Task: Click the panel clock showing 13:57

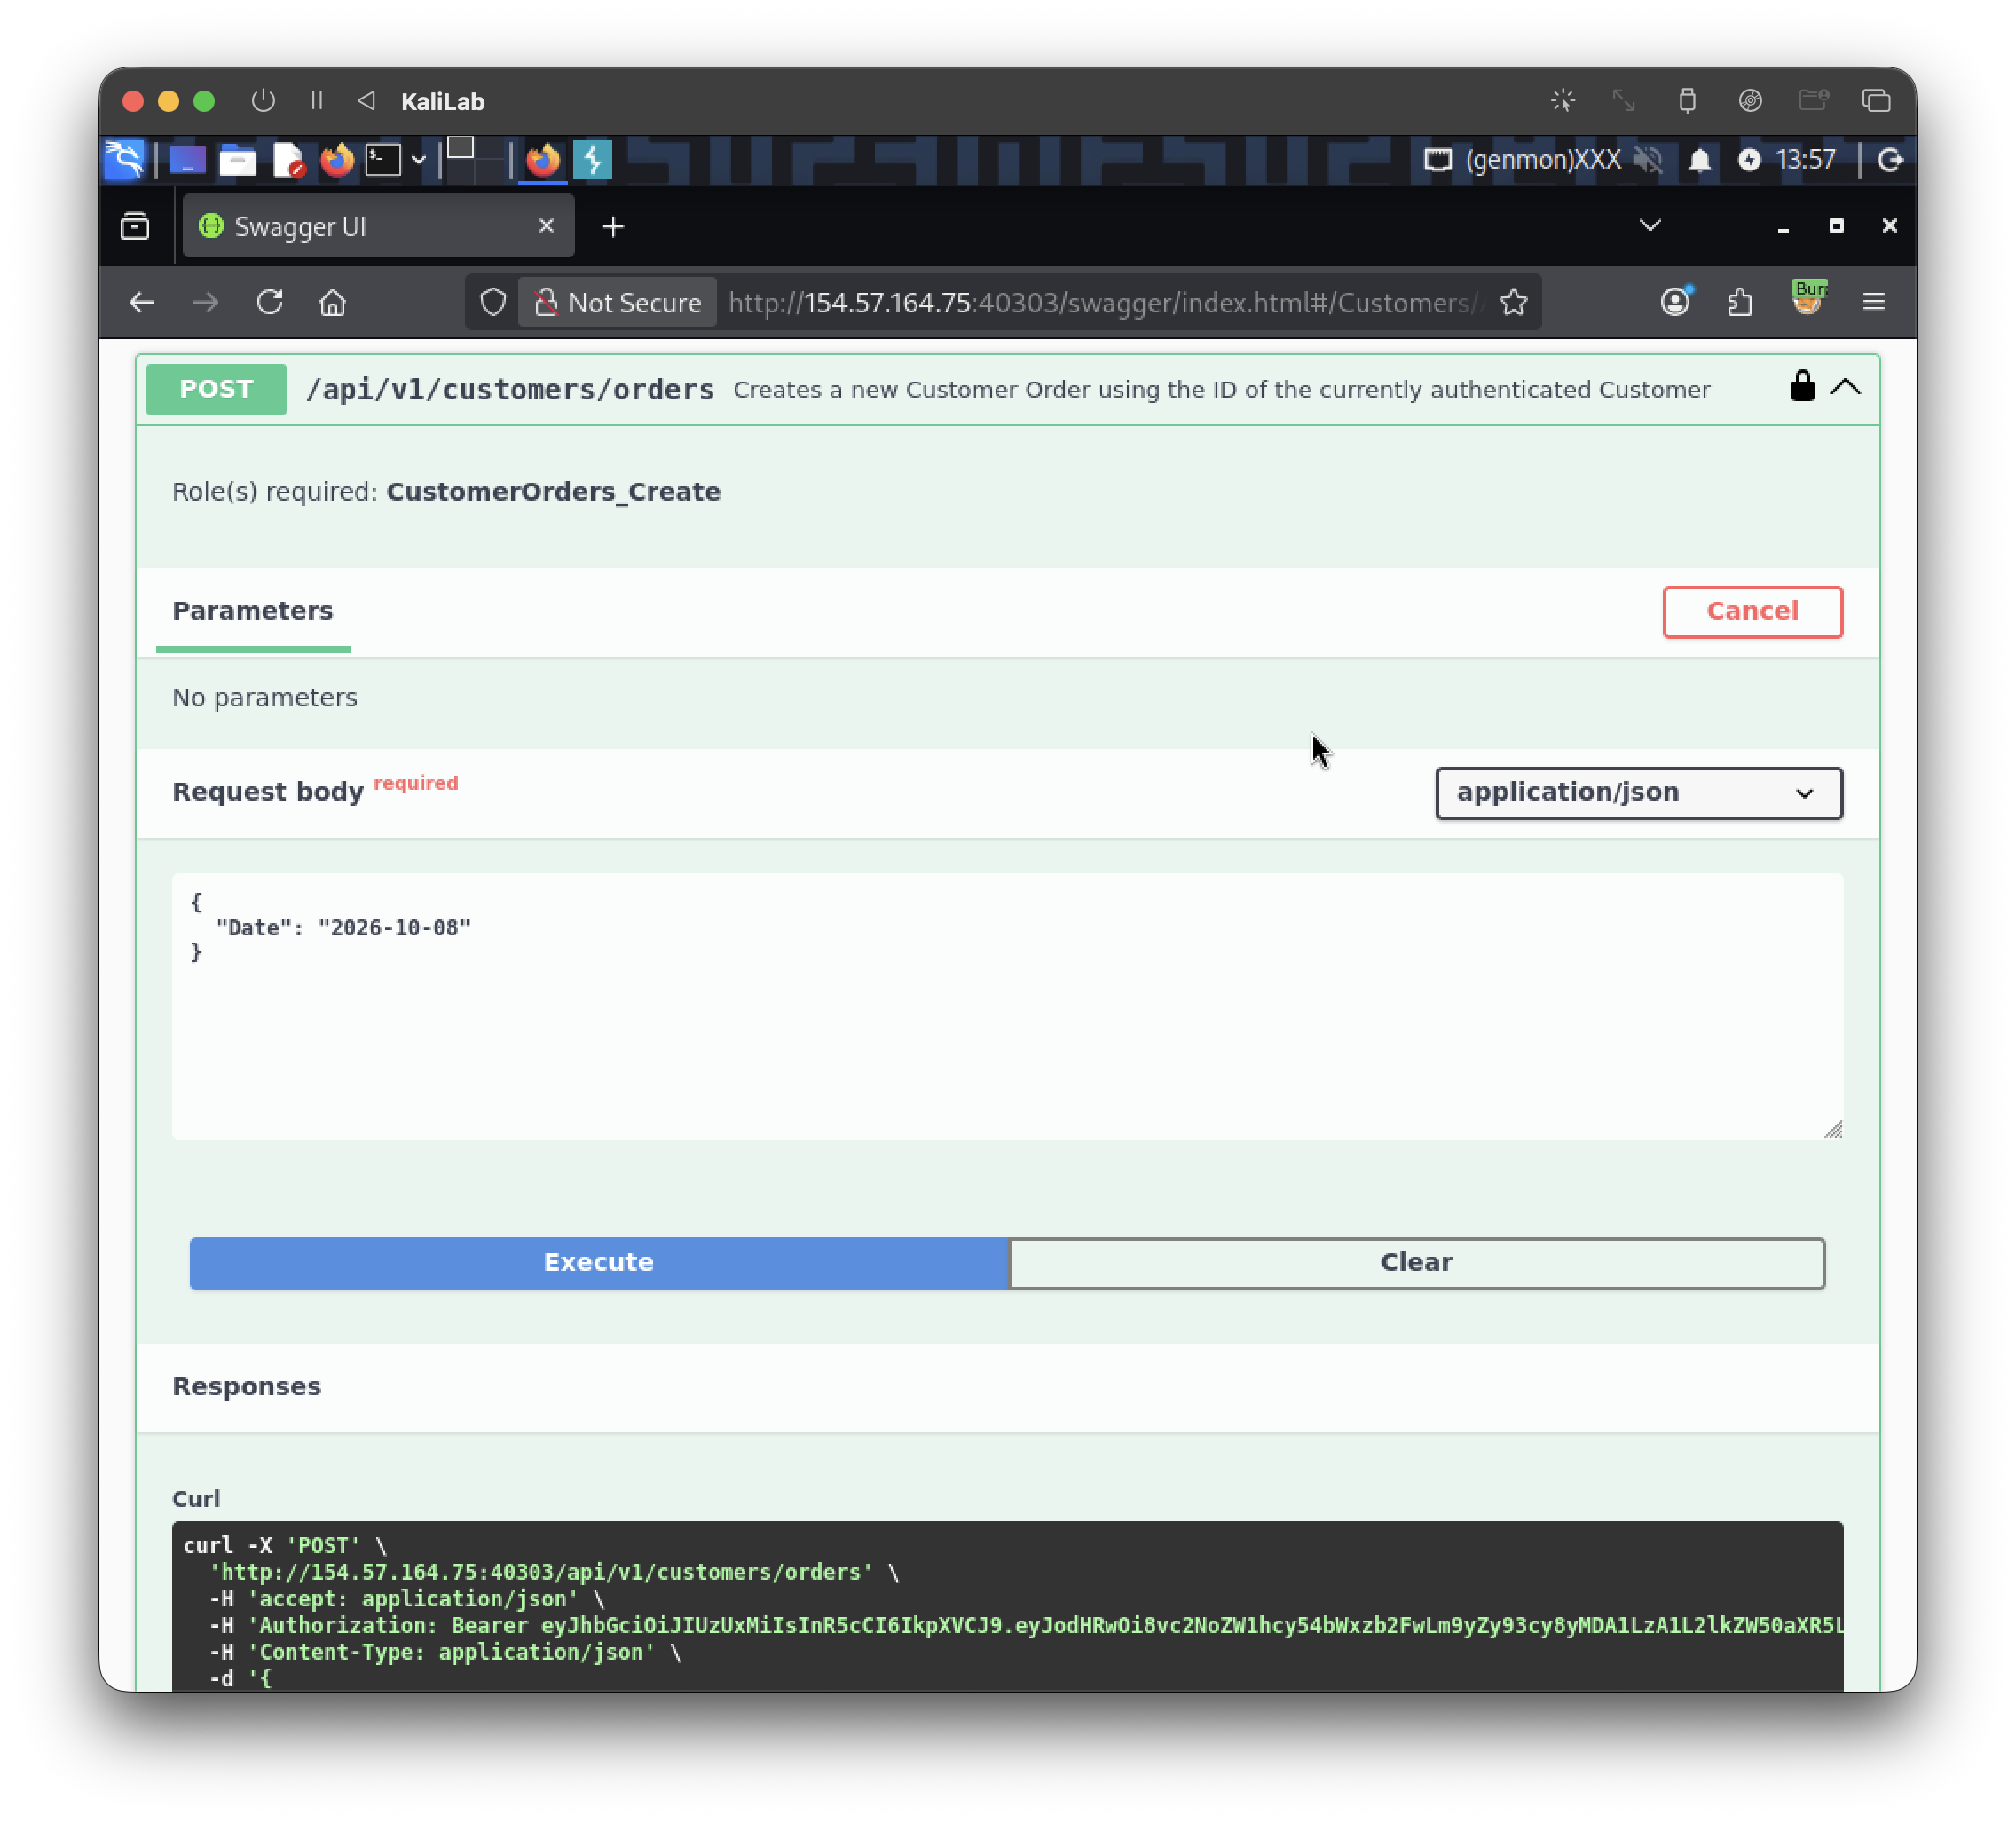Action: click(x=1805, y=160)
